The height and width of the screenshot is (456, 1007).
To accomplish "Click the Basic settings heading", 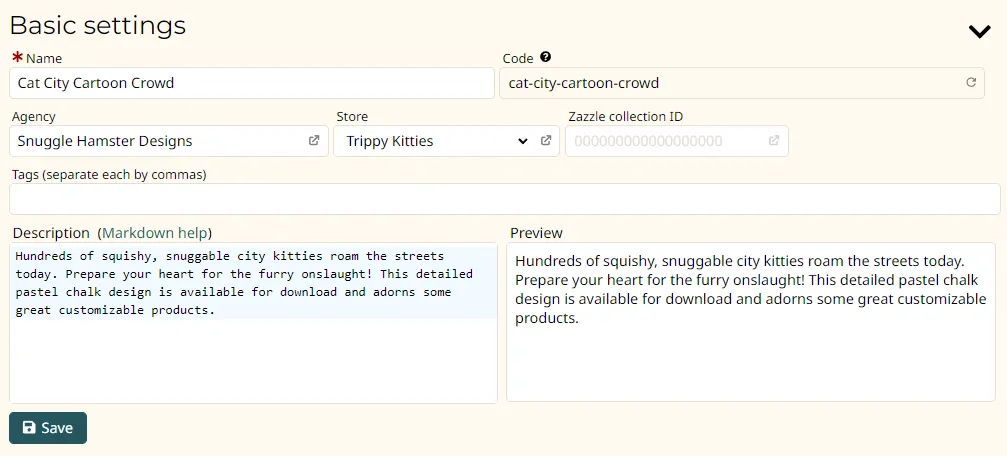I will [97, 26].
